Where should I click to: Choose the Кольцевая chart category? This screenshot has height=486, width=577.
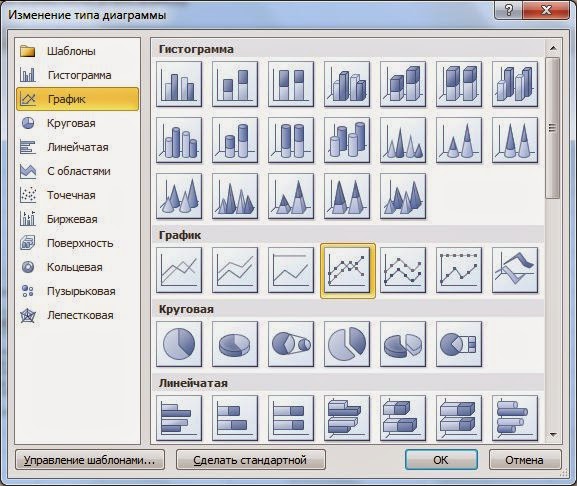click(x=78, y=267)
